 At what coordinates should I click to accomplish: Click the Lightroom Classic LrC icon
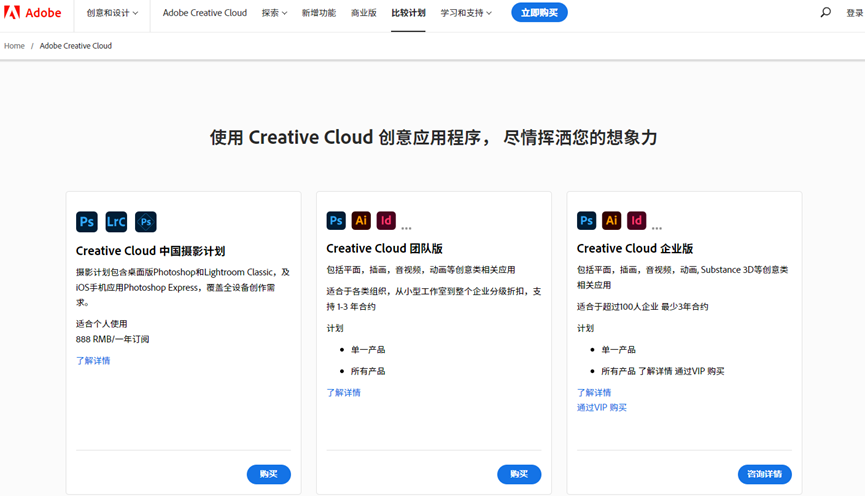pyautogui.click(x=116, y=222)
